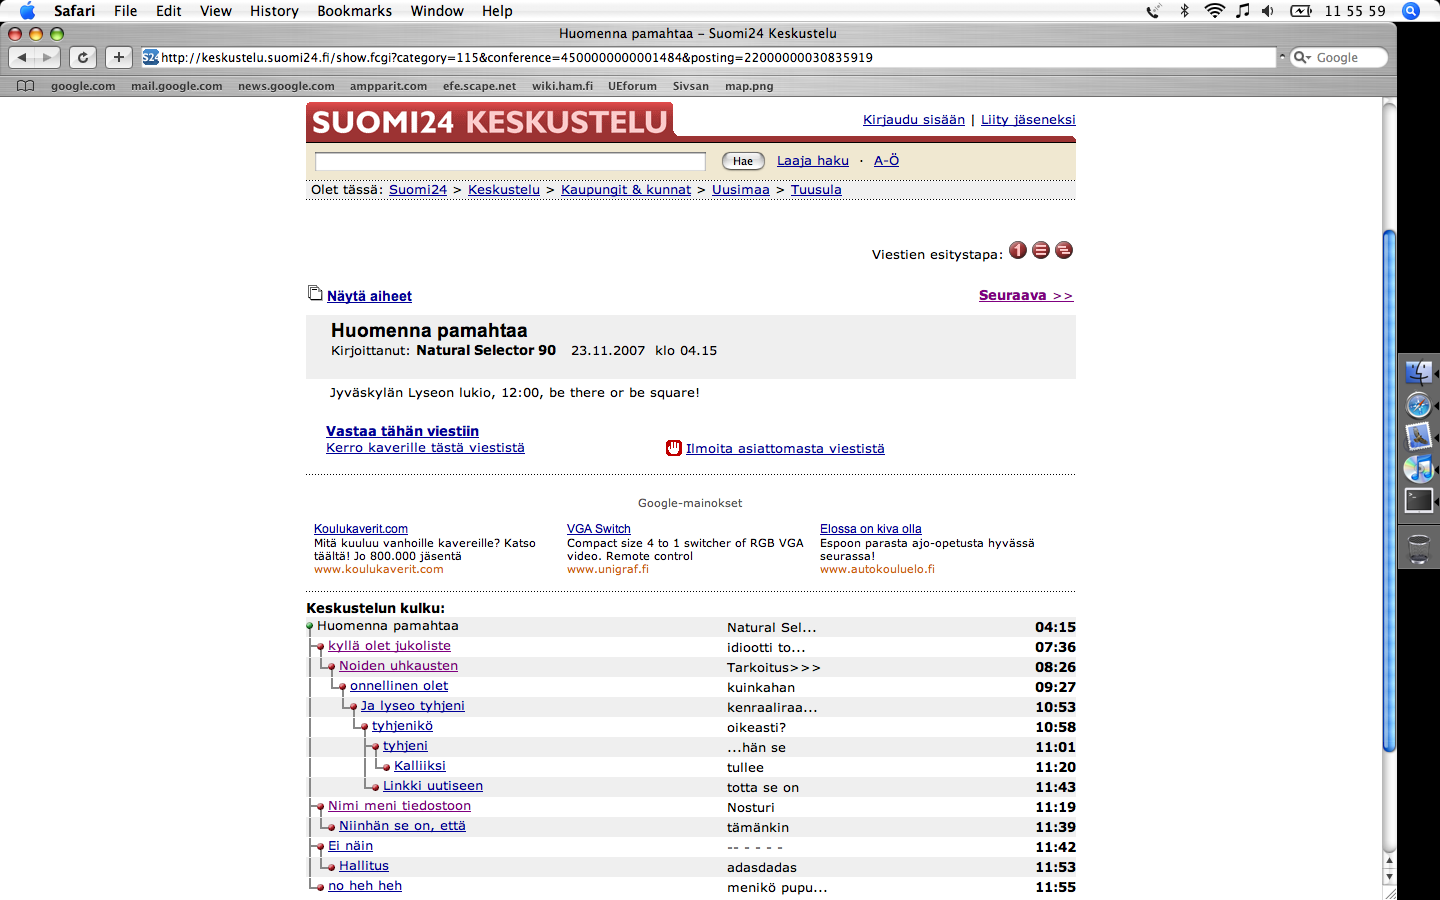Image resolution: width=1440 pixels, height=900 pixels.
Task: Open the Uusimaa breadcrumb link
Action: tap(741, 189)
